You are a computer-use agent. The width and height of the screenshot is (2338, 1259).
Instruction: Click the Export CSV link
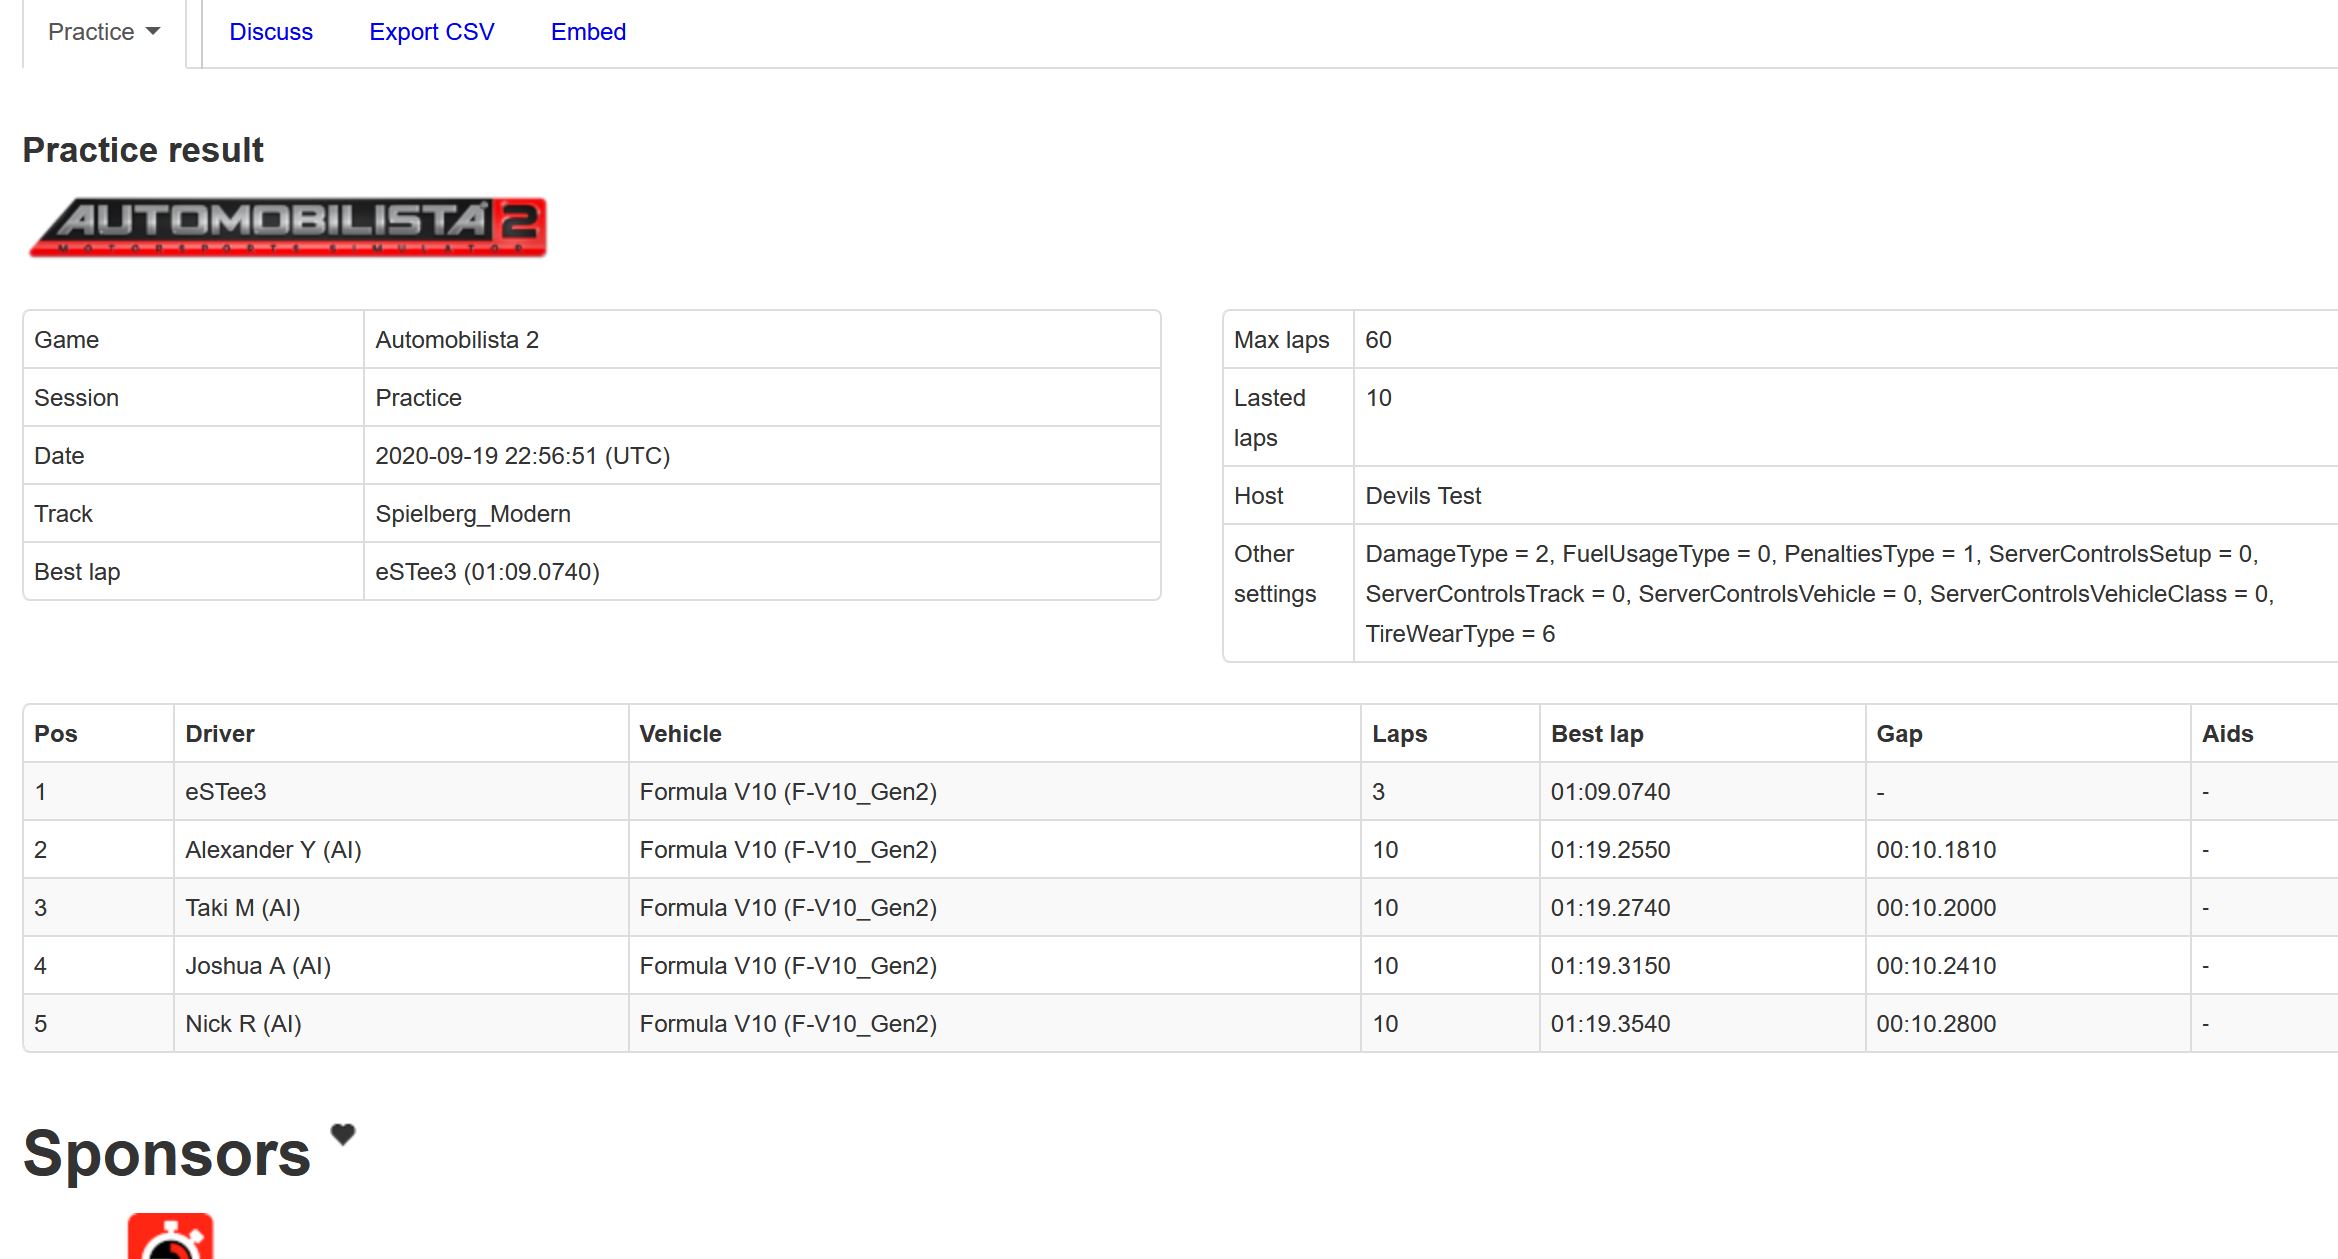(x=431, y=32)
